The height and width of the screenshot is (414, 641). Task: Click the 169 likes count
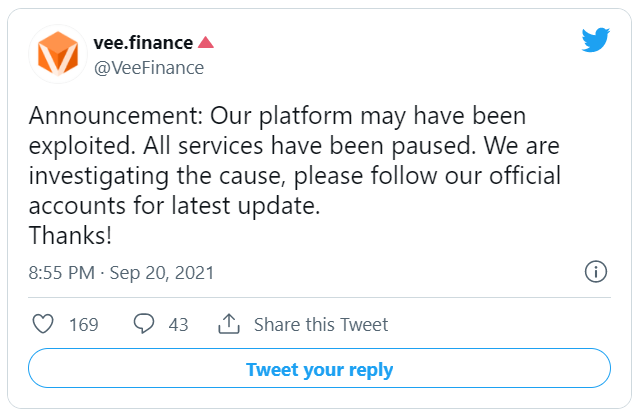(x=84, y=325)
